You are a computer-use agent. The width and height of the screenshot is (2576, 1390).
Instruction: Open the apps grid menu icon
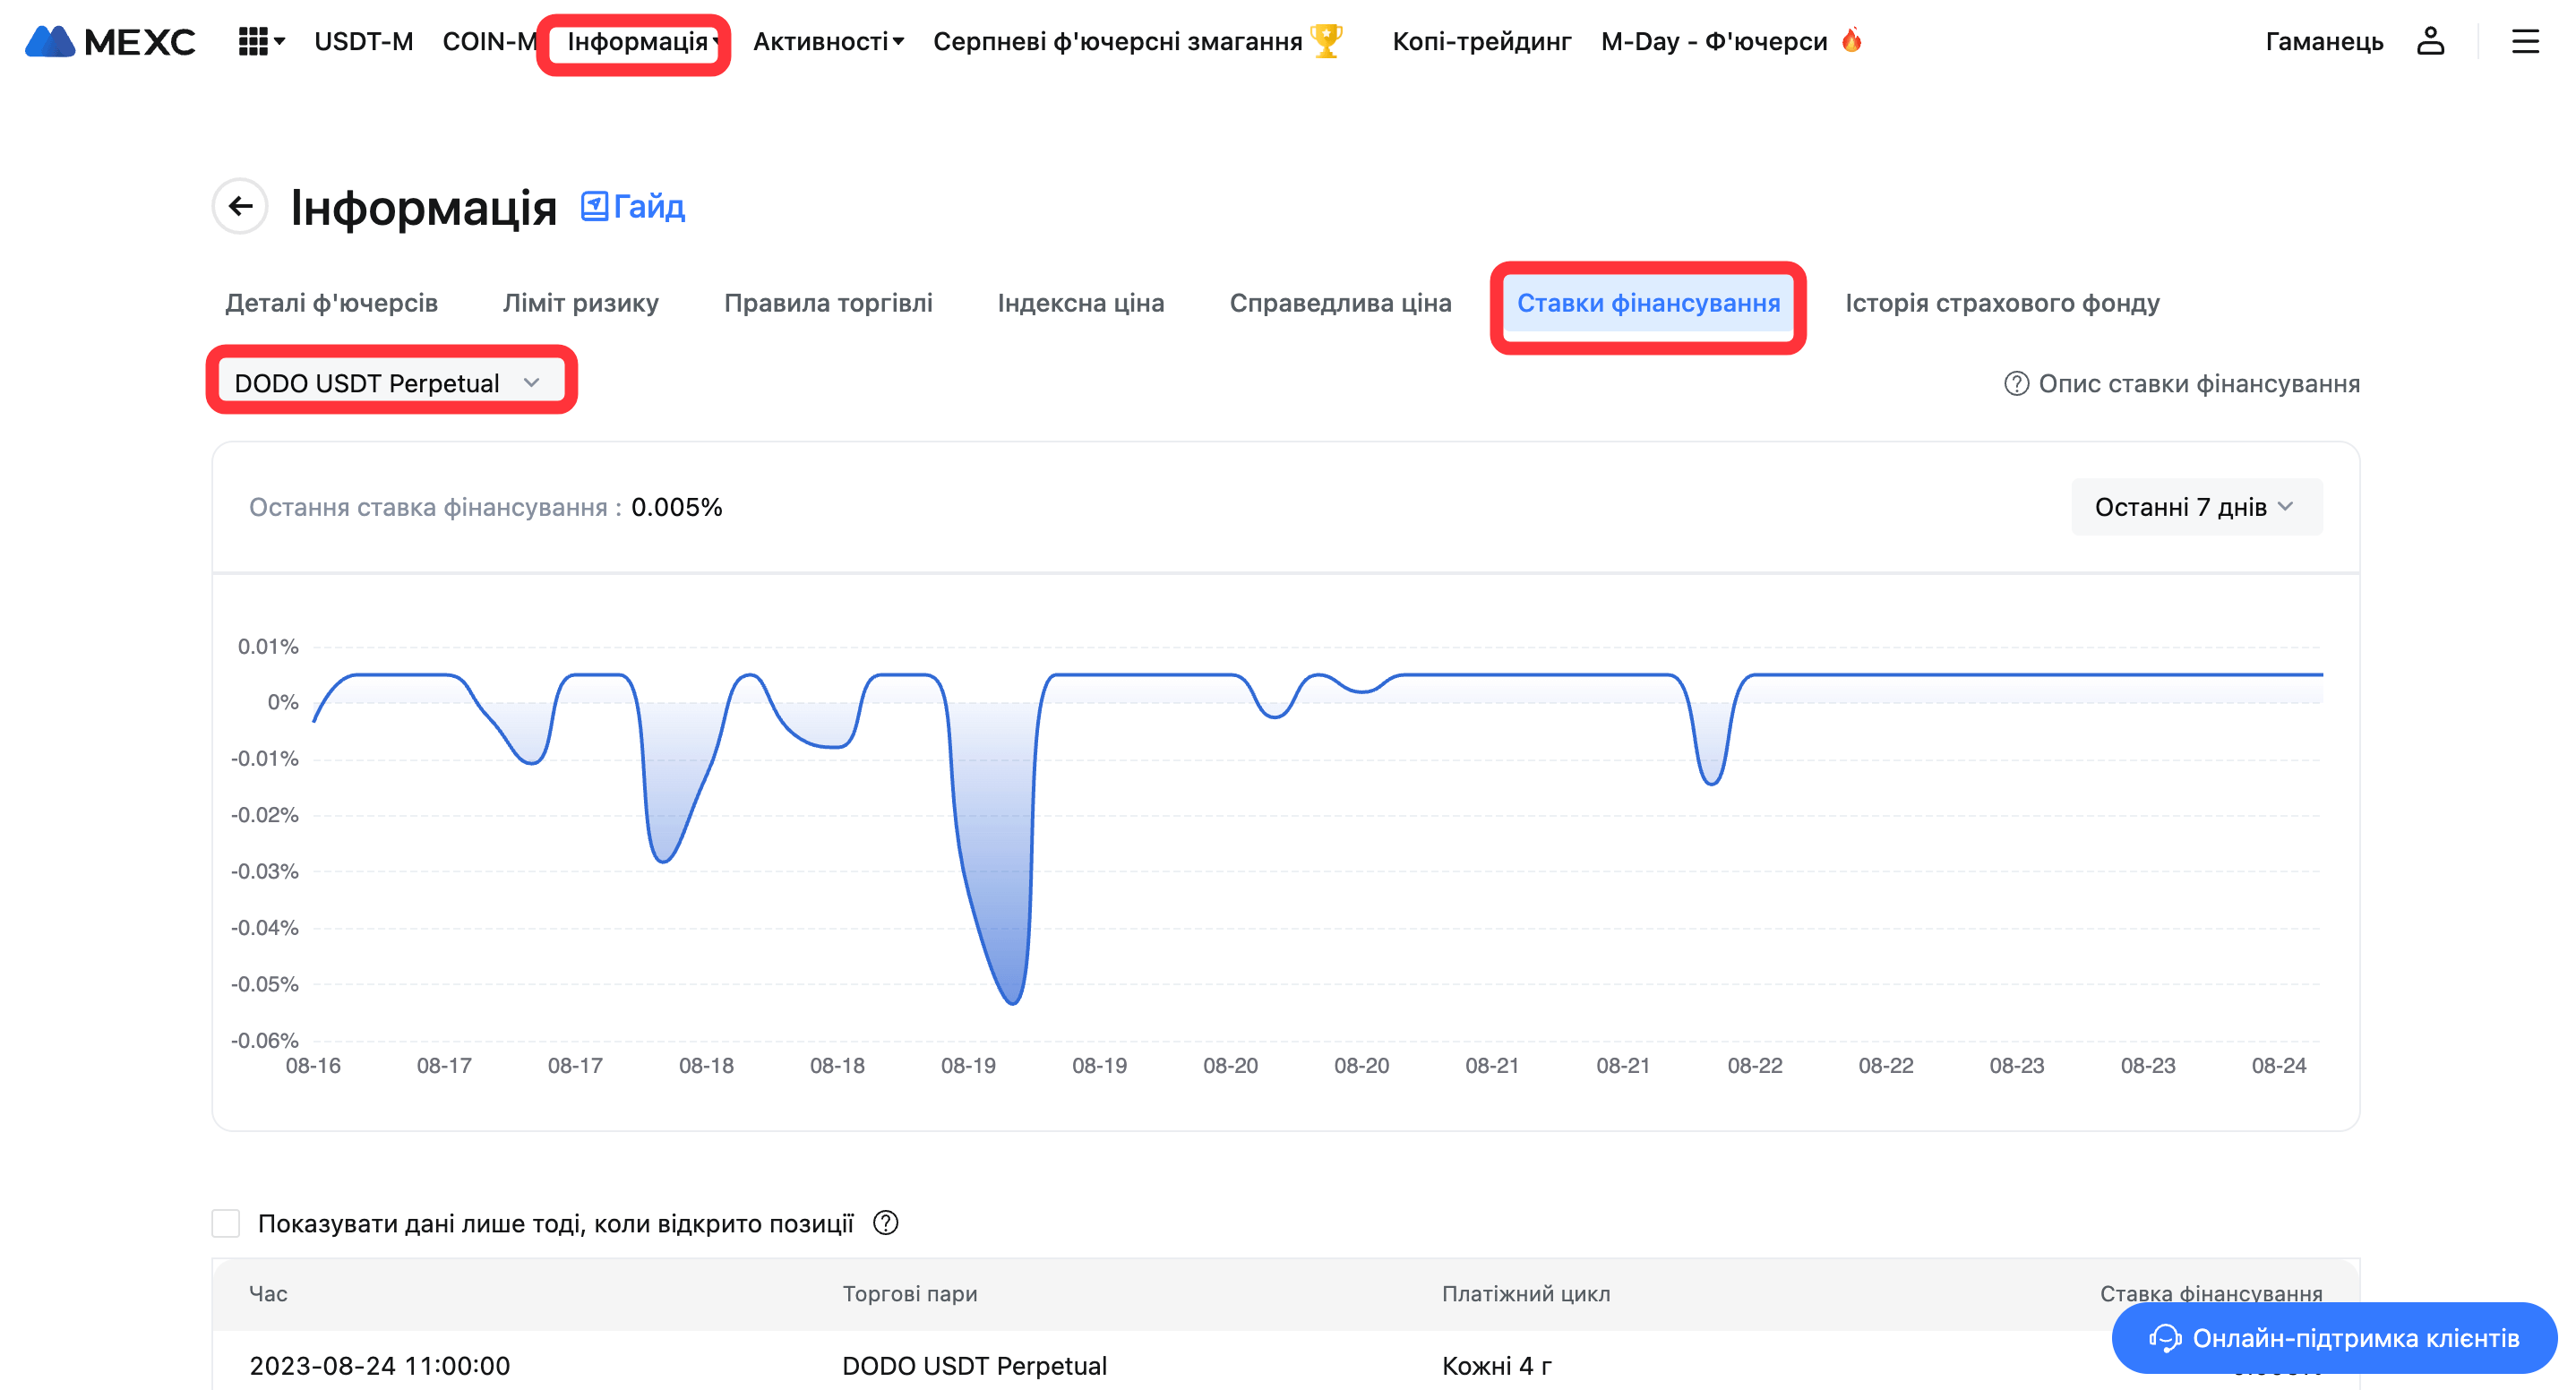click(x=253, y=41)
